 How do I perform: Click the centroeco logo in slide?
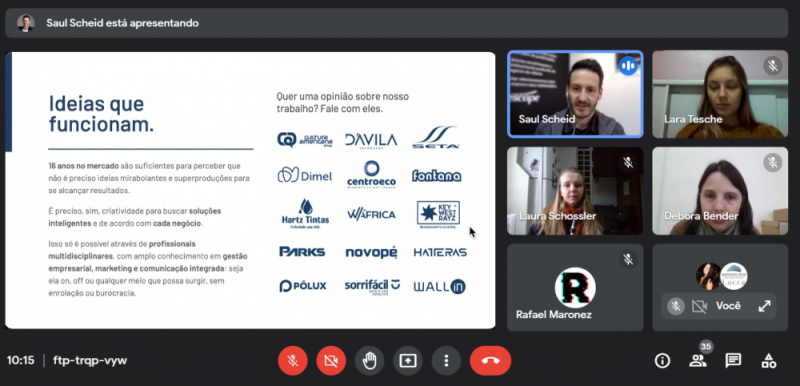(371, 174)
